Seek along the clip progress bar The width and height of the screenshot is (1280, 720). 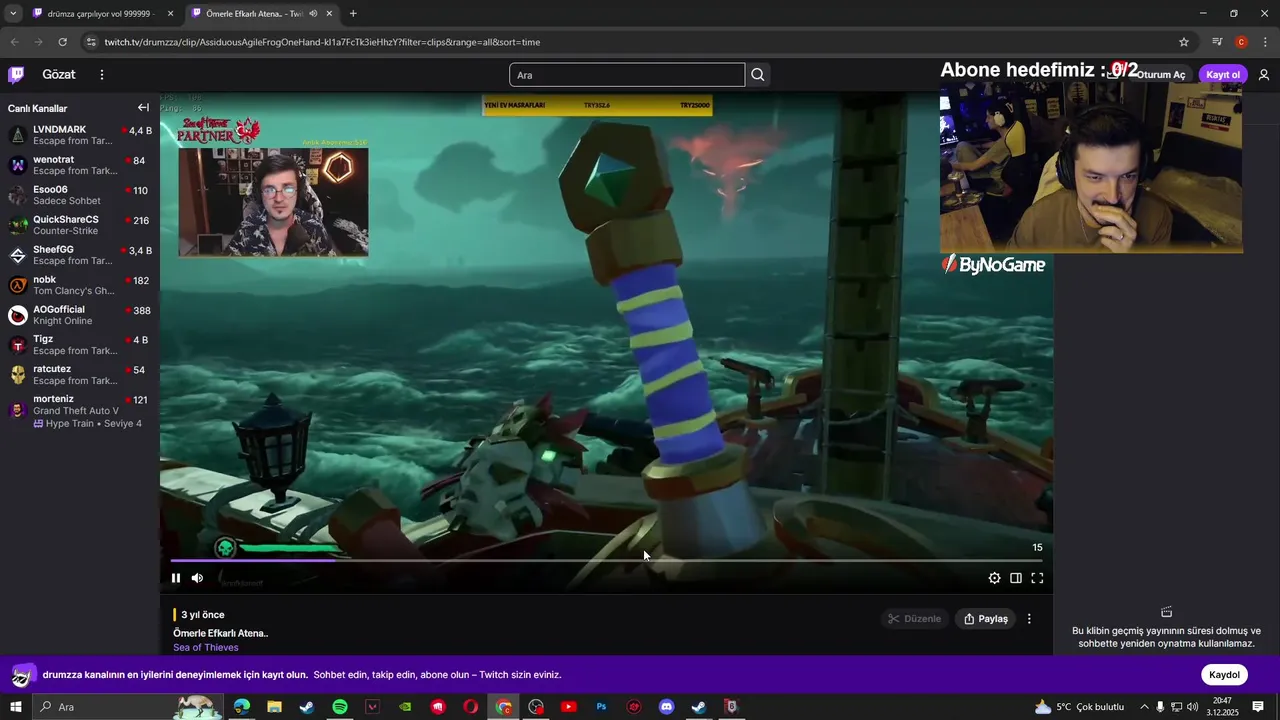(606, 560)
